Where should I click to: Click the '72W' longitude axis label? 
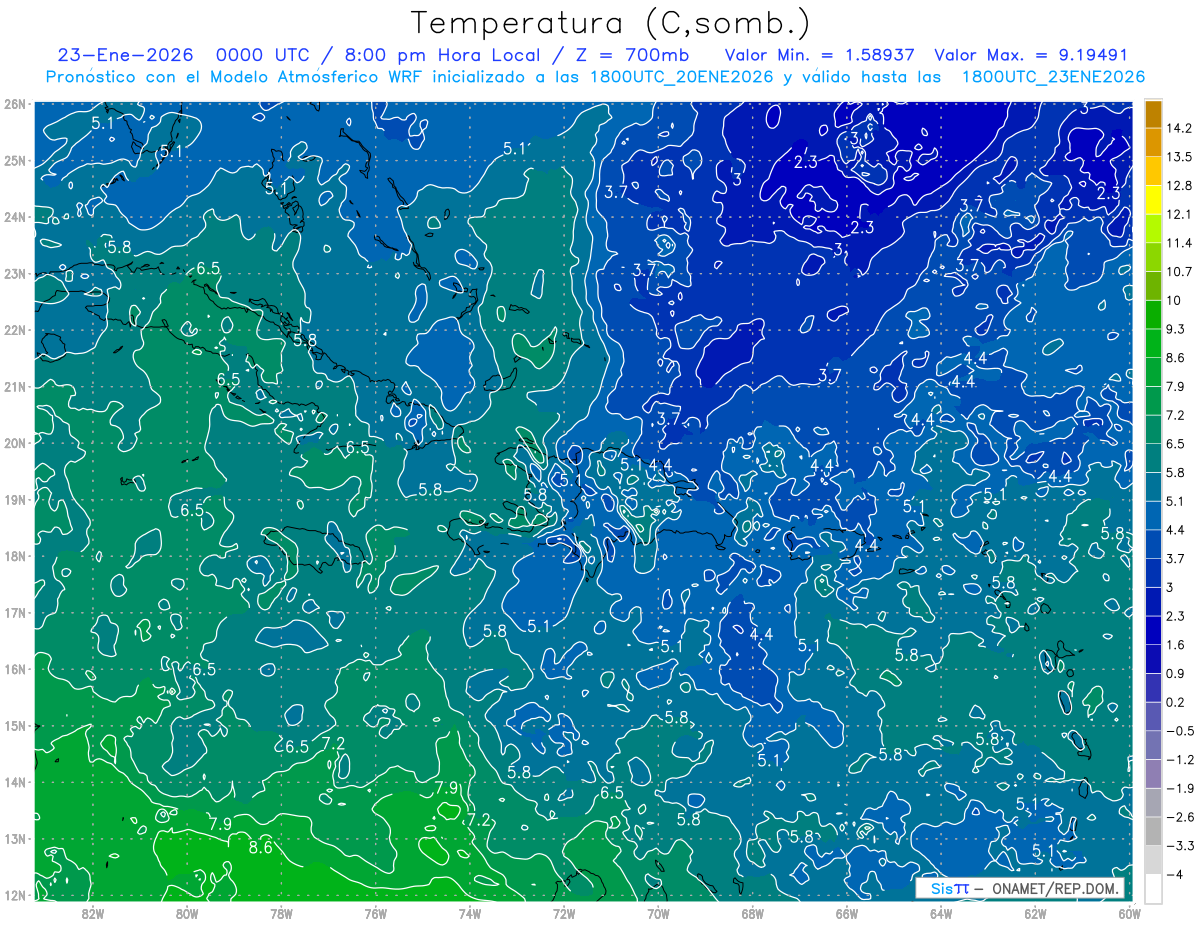[564, 913]
